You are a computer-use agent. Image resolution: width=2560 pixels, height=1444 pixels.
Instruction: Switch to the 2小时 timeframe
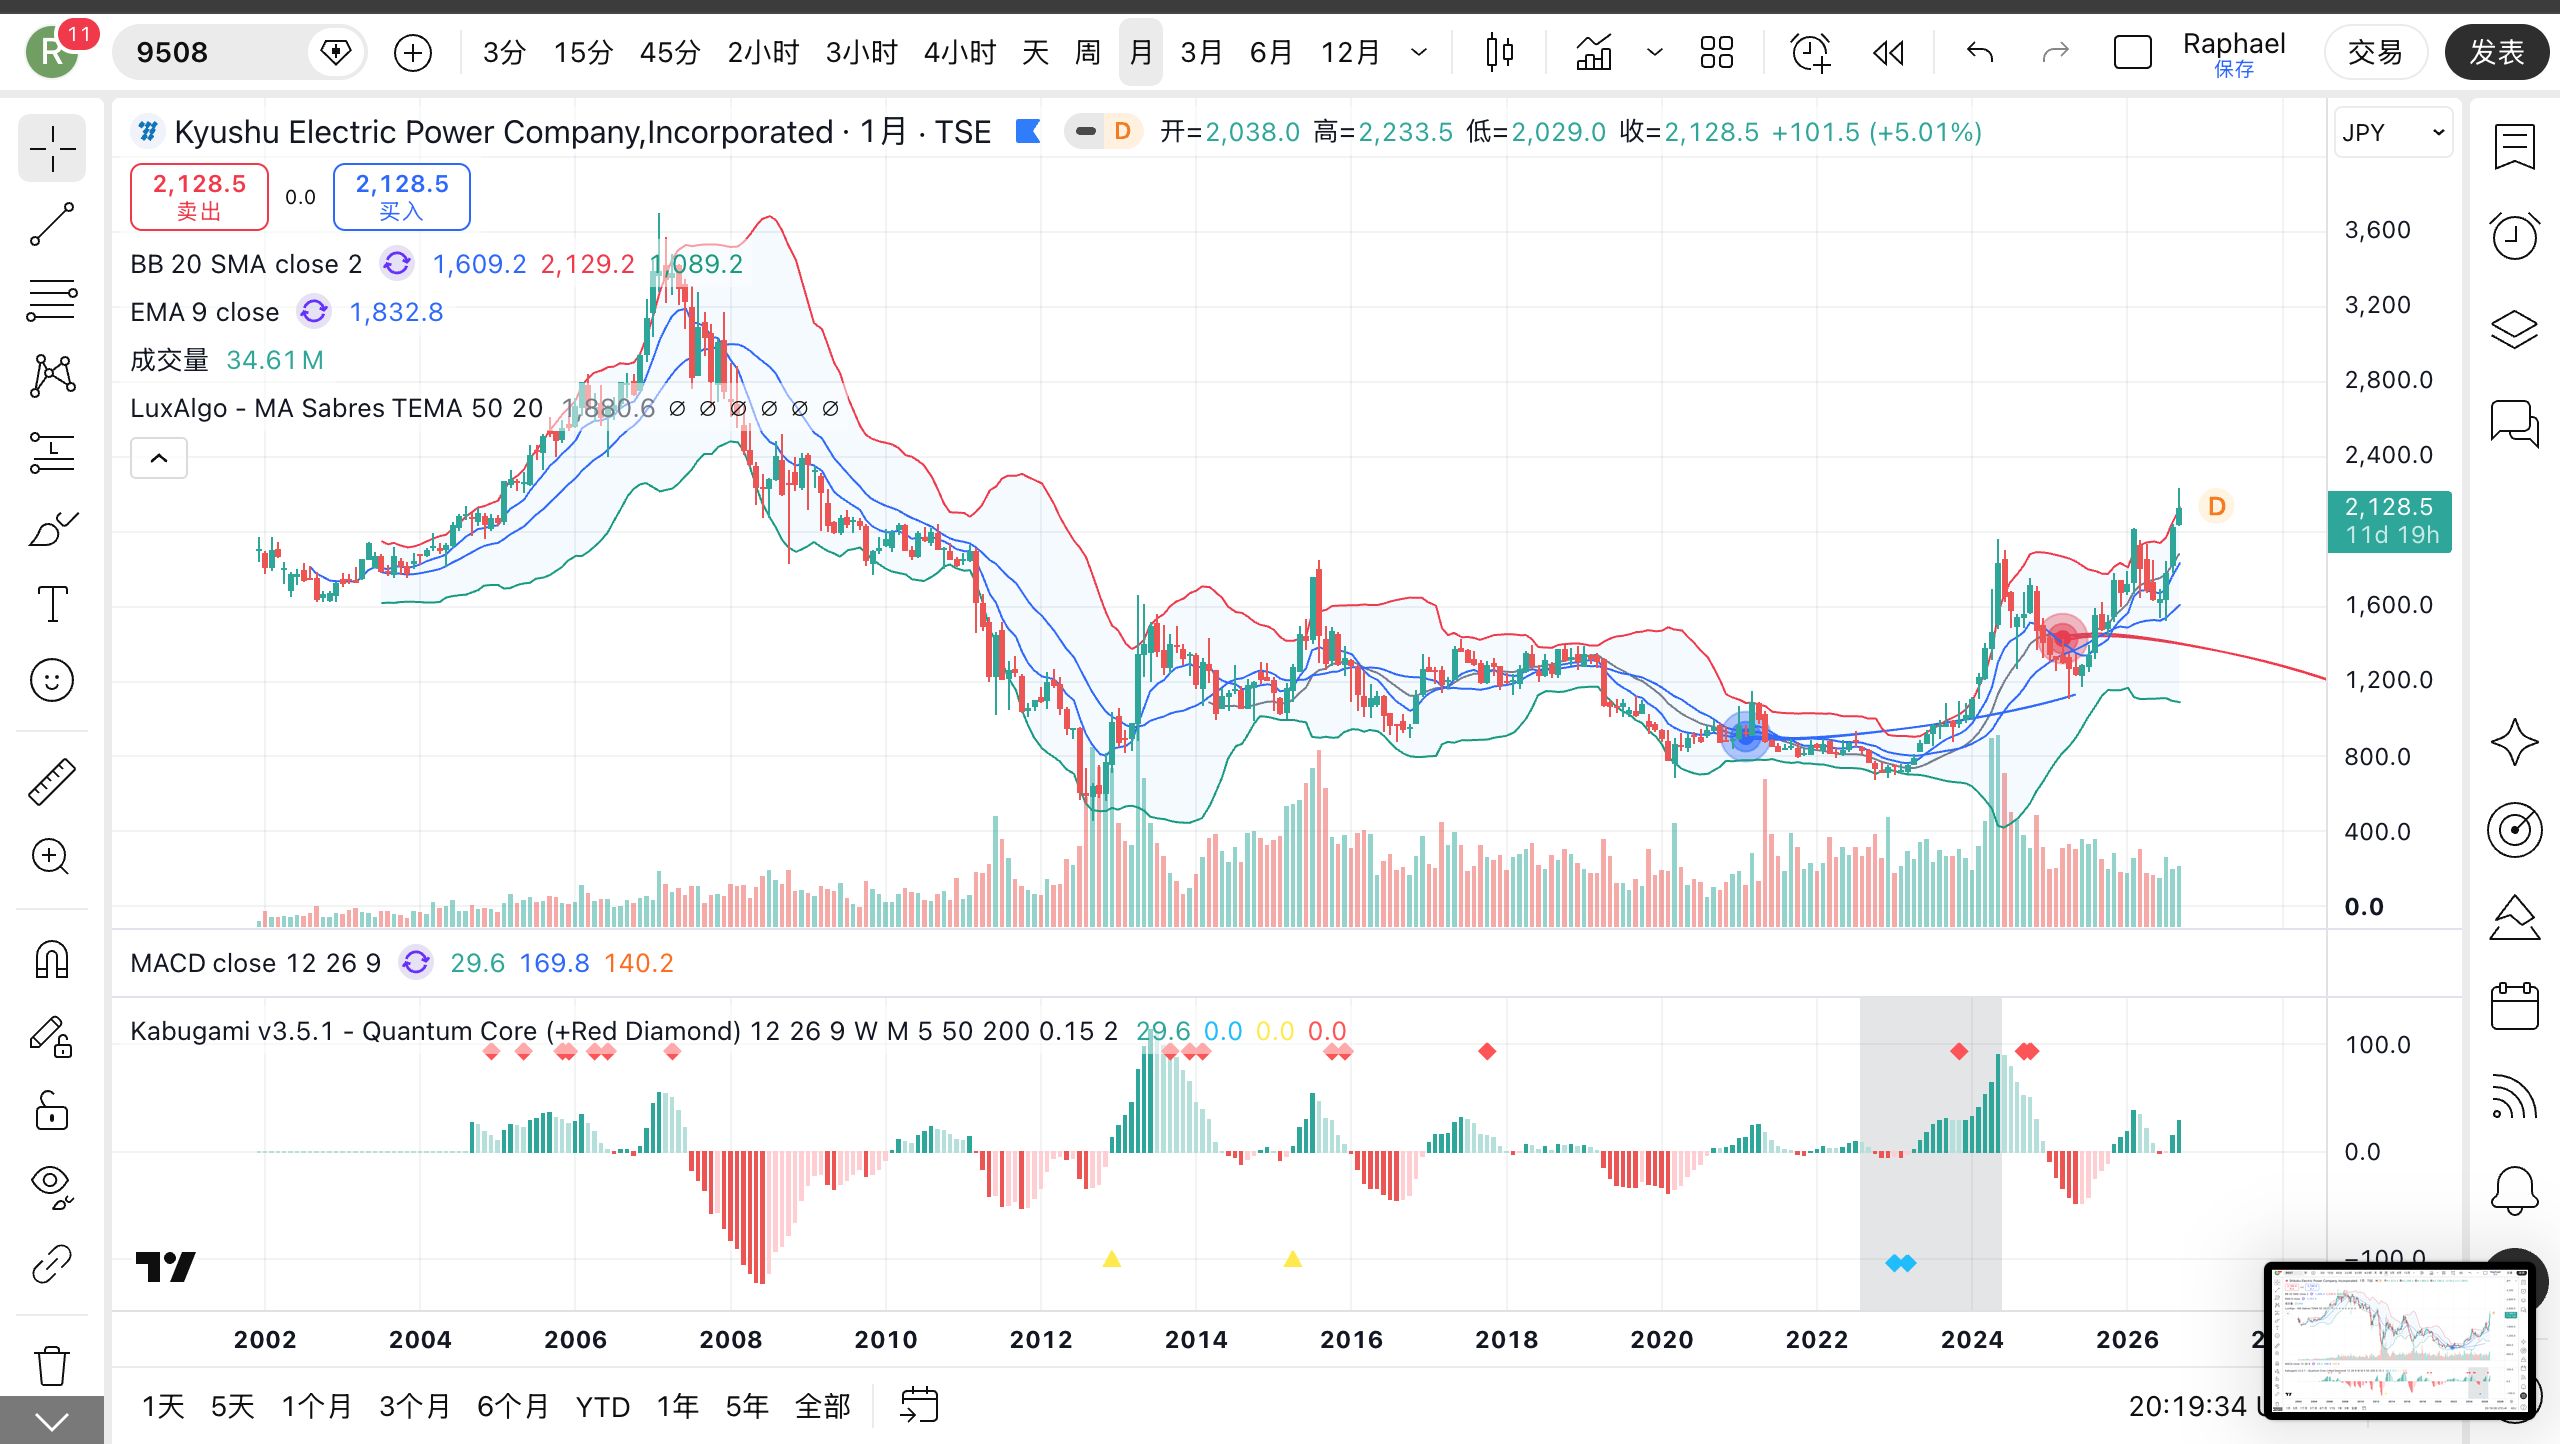point(763,52)
